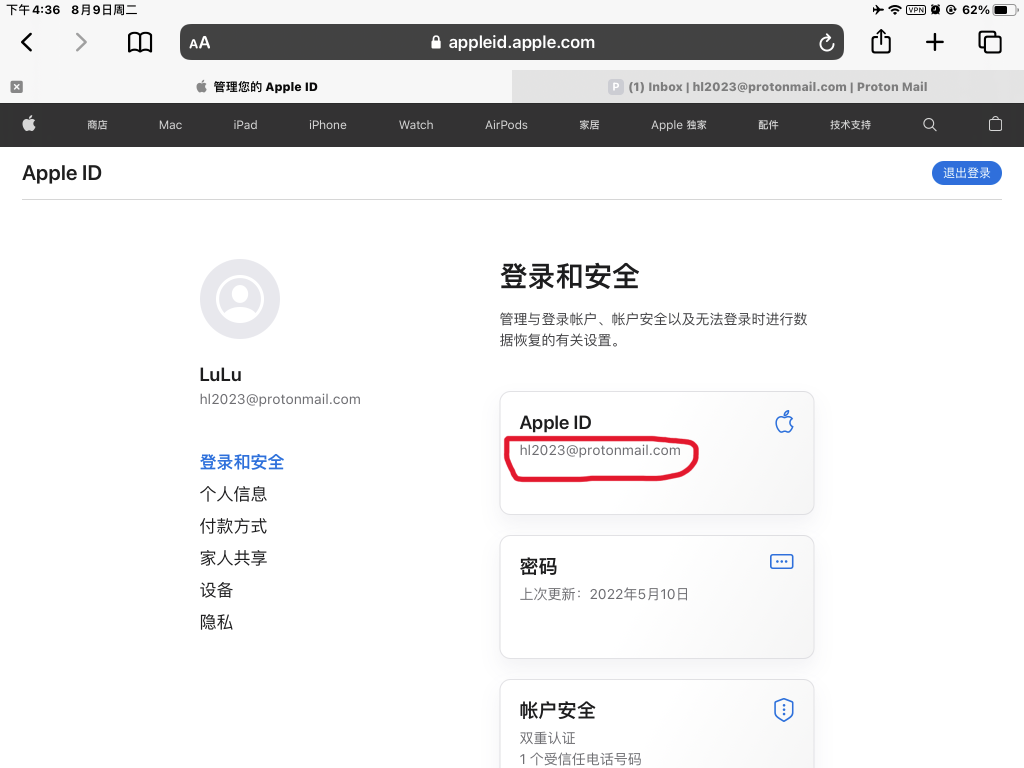The image size is (1024, 768).
Task: Select 家人共享 in the sidebar
Action: (x=233, y=558)
